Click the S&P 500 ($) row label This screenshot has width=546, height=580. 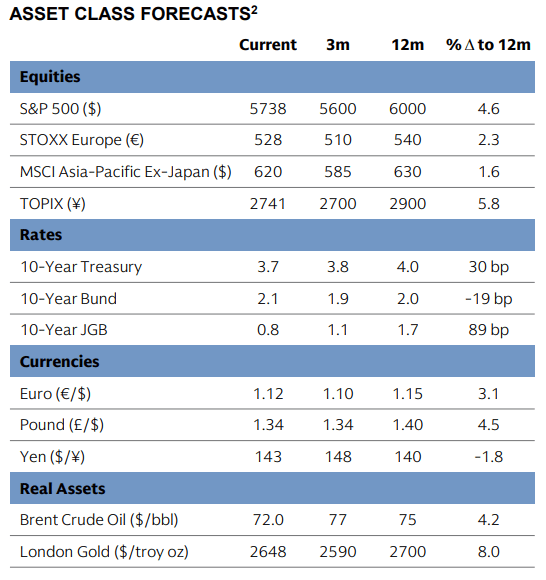[x=60, y=109]
